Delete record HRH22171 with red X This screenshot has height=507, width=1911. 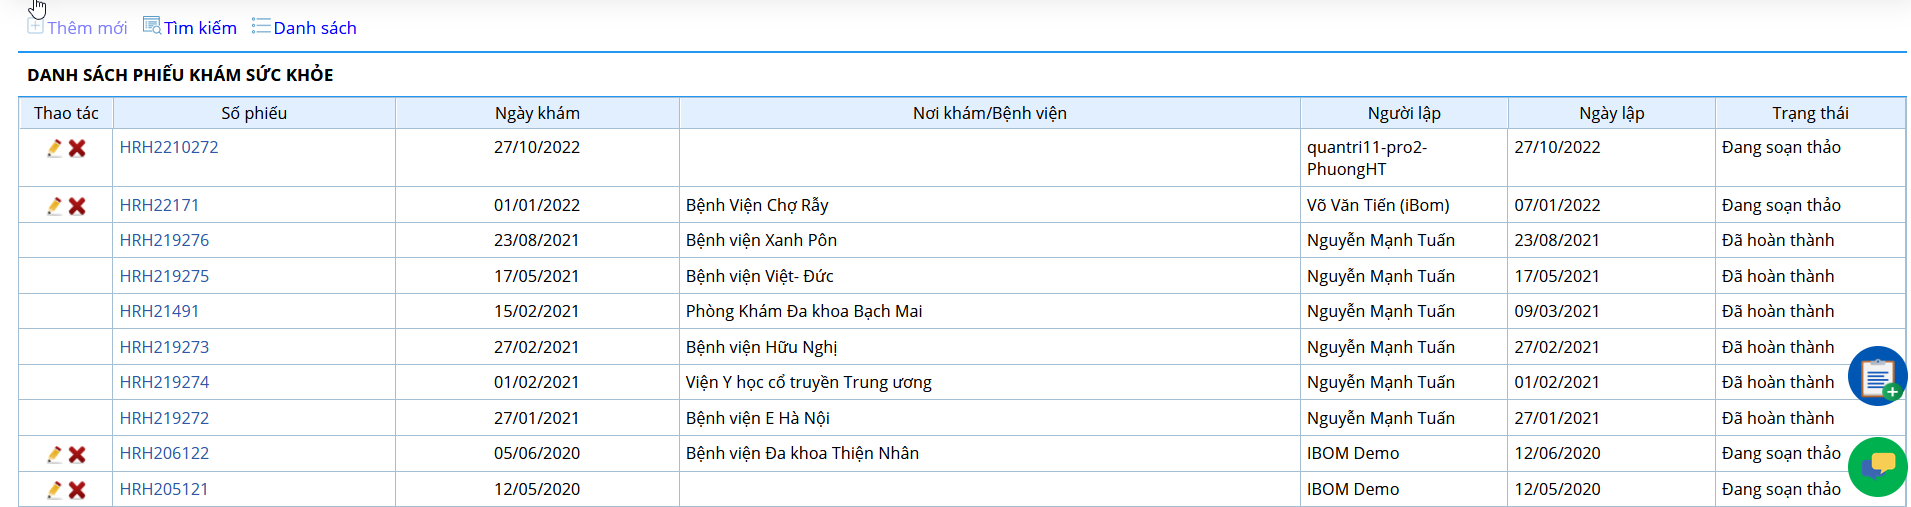(x=77, y=206)
